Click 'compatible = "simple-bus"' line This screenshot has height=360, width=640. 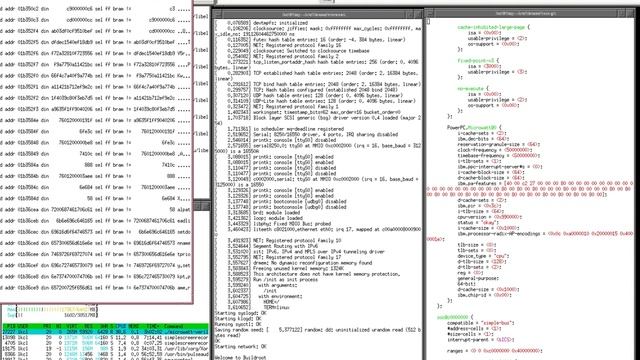click(481, 323)
